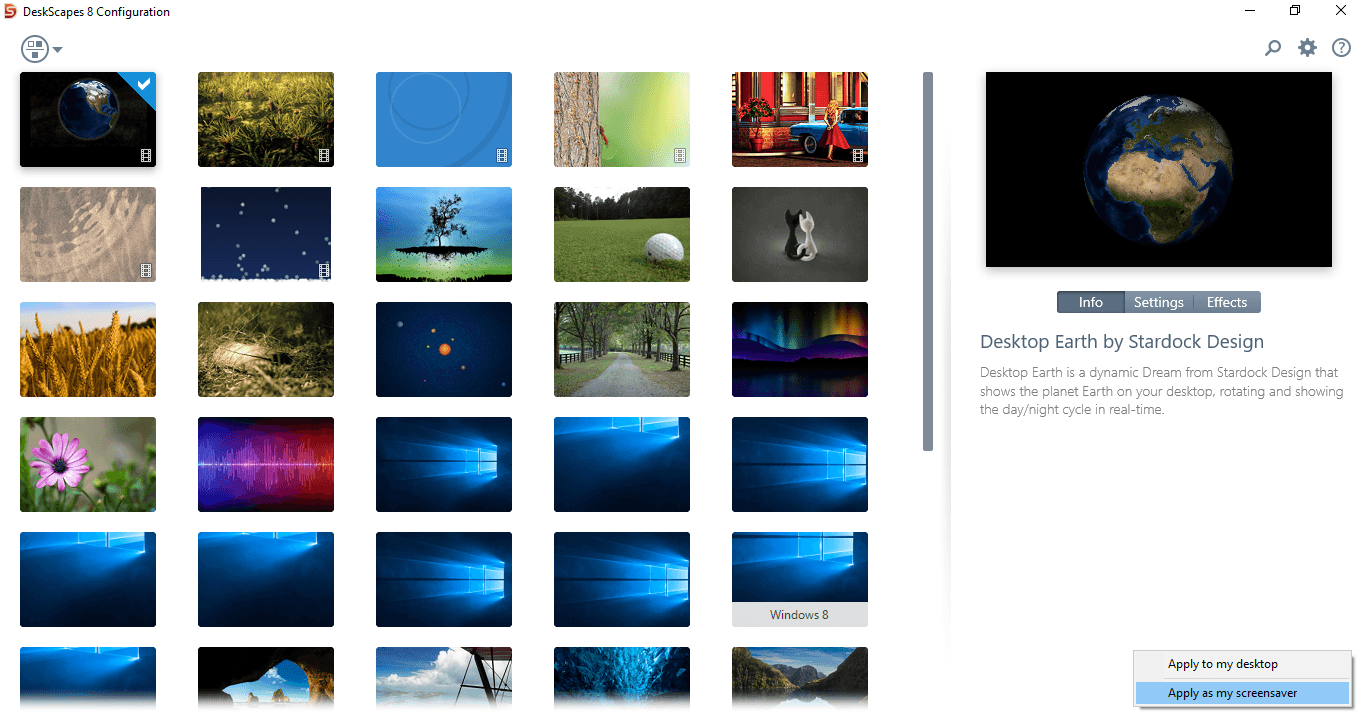Select the solar system orbit thumbnail

[444, 349]
